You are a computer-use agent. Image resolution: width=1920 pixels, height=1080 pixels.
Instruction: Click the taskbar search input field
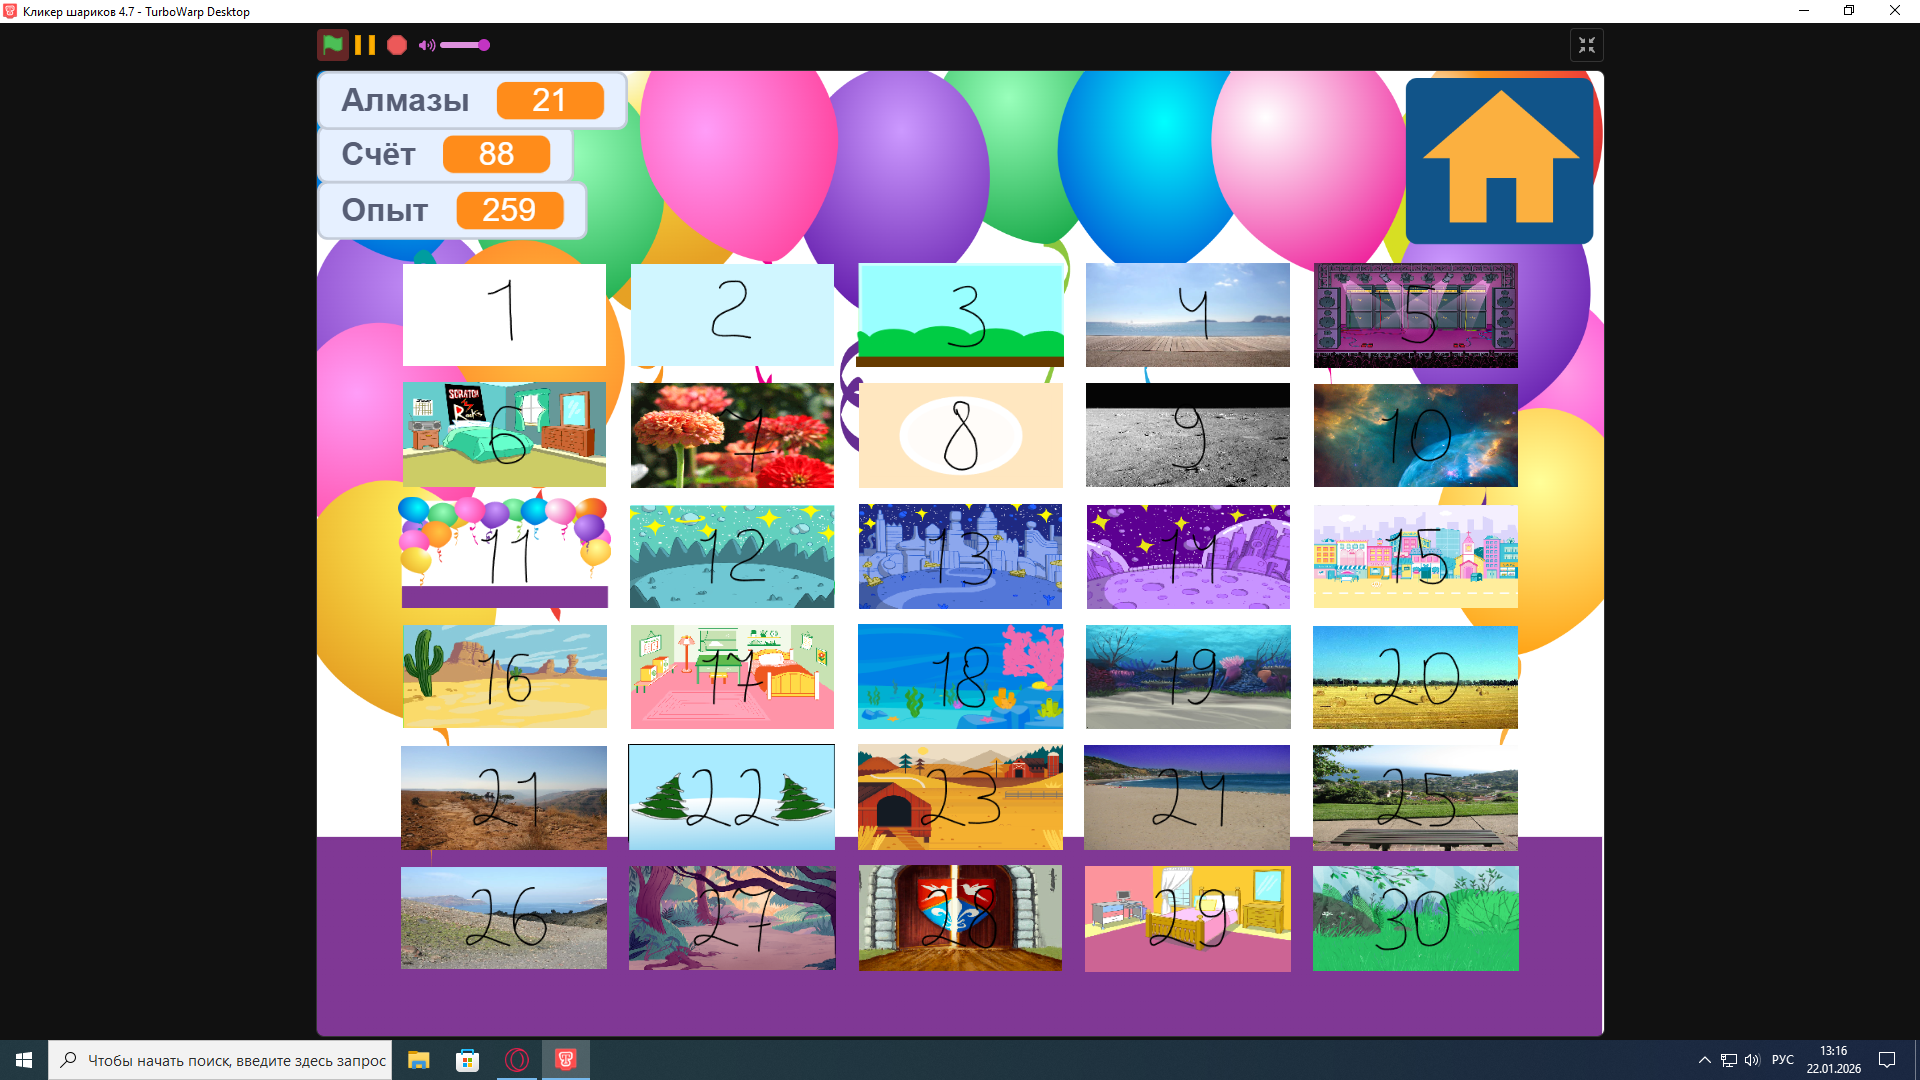(235, 1060)
